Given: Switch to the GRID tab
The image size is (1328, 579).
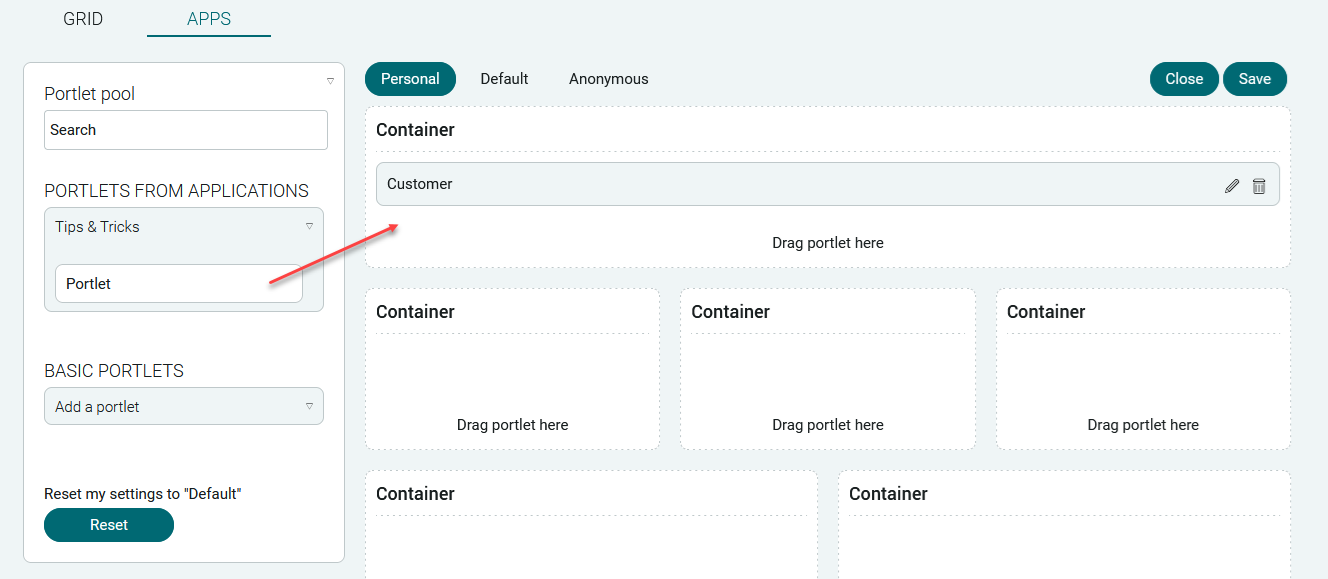Looking at the screenshot, I should [83, 19].
